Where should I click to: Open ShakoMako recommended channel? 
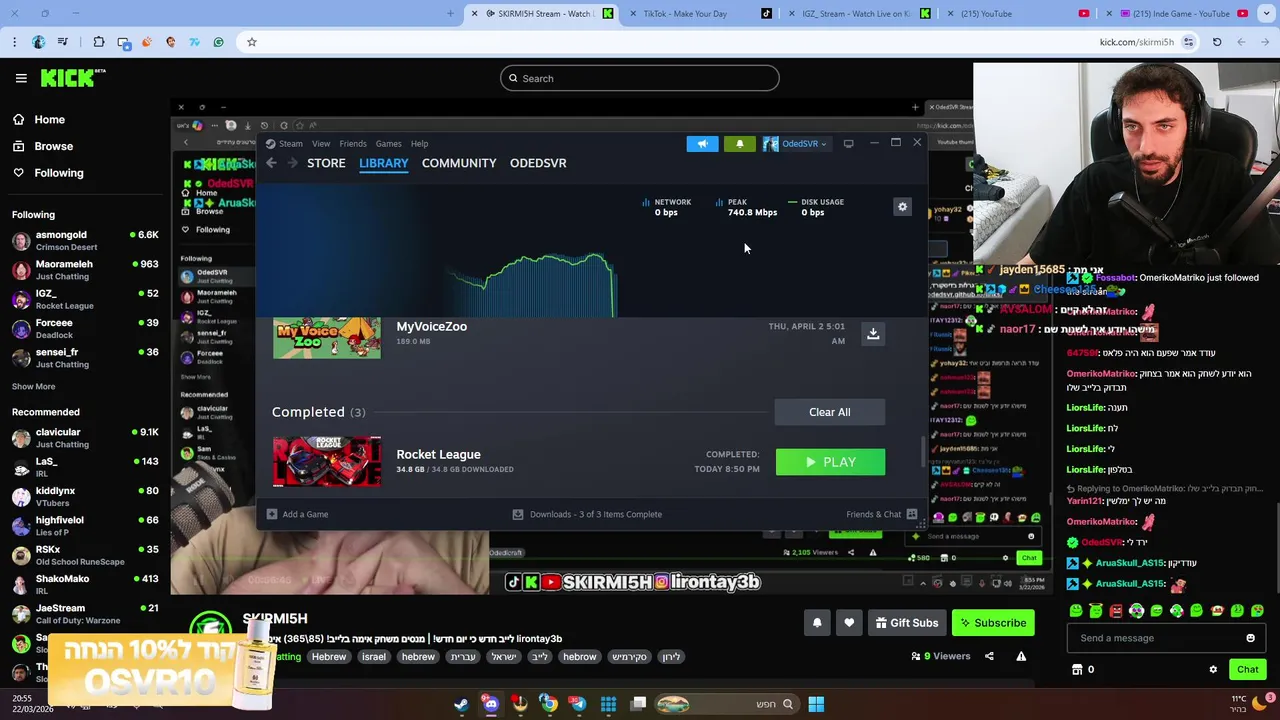click(85, 585)
